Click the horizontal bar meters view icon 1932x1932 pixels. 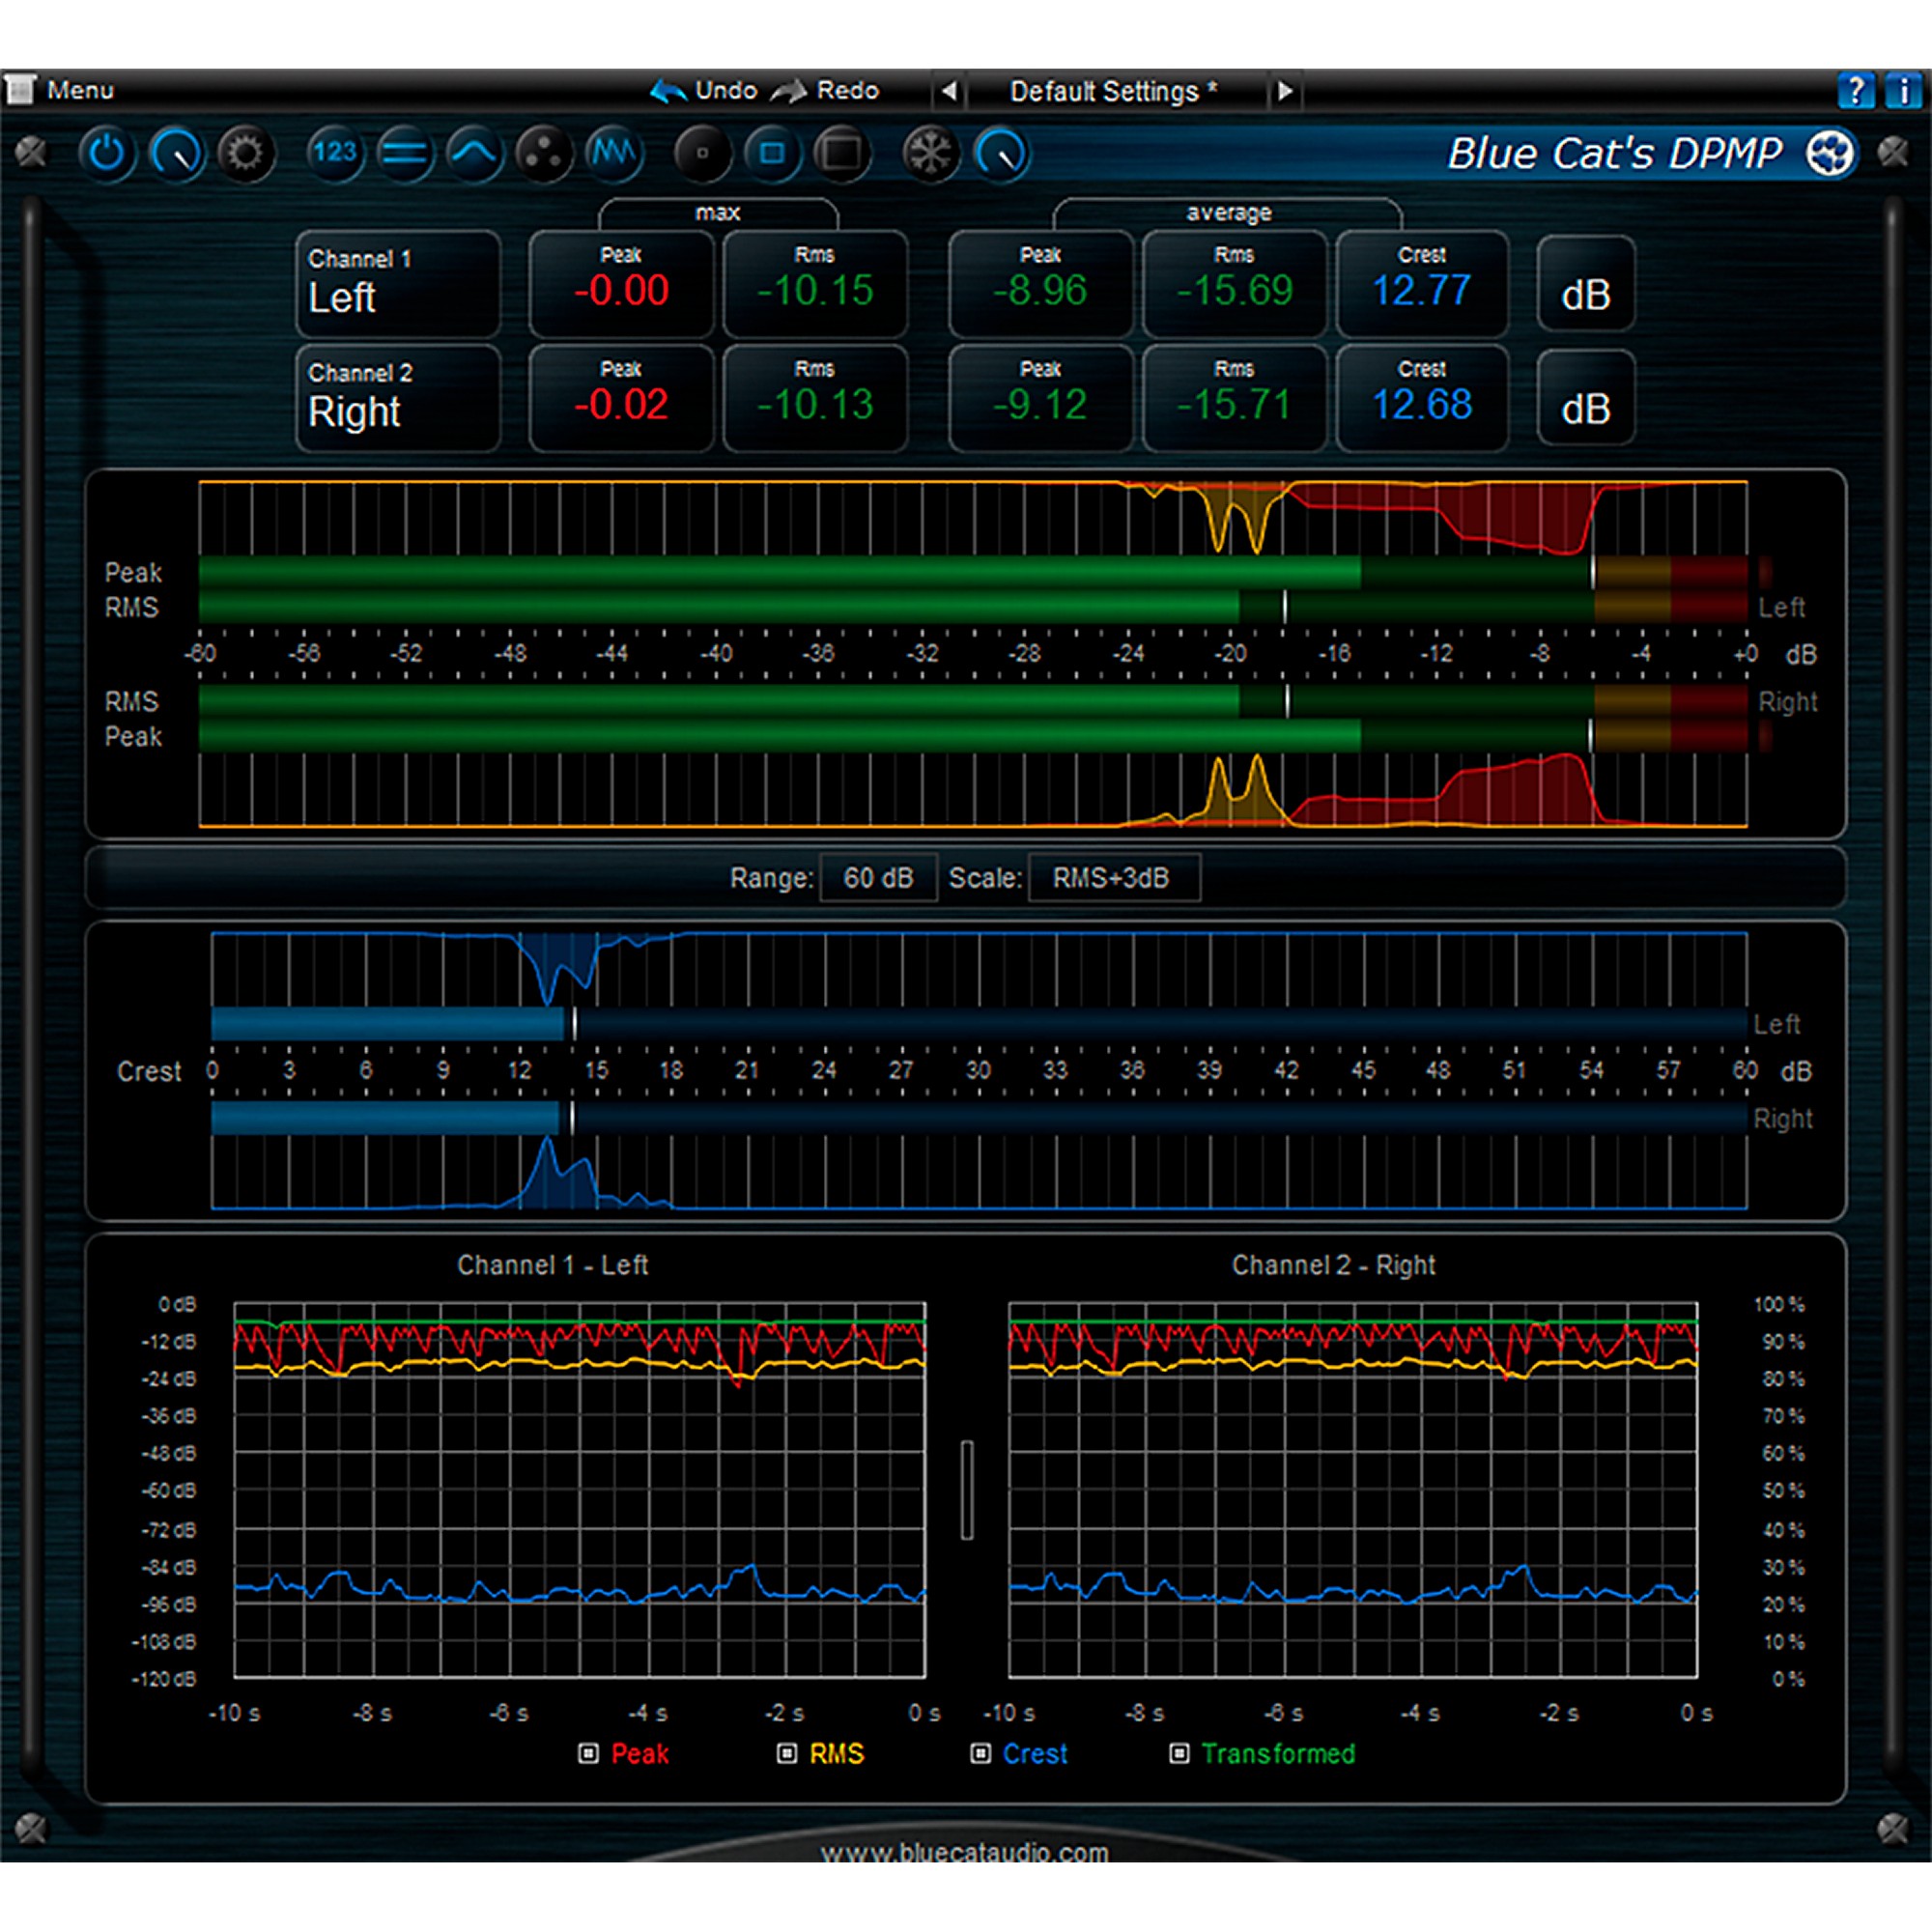tap(404, 153)
